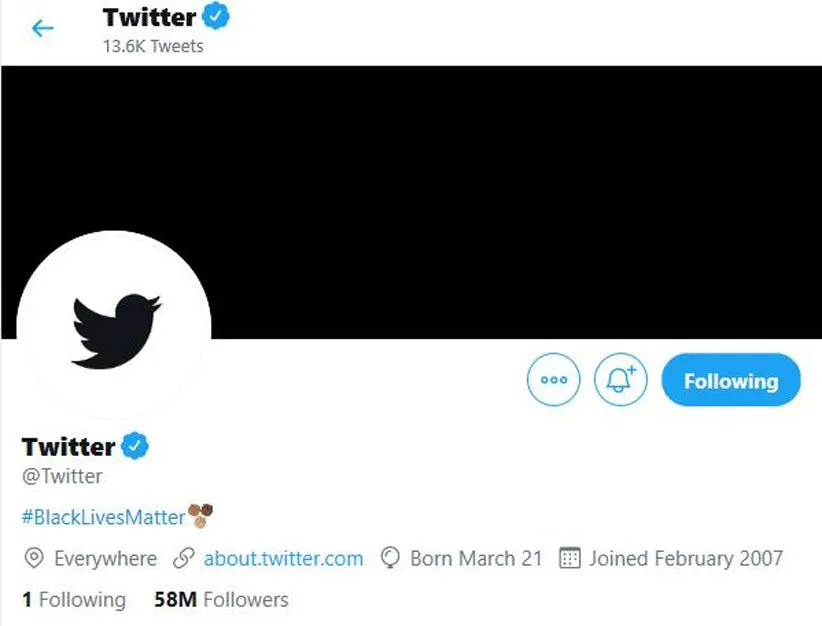Click the verified badge beside the profile name

pos(135,445)
